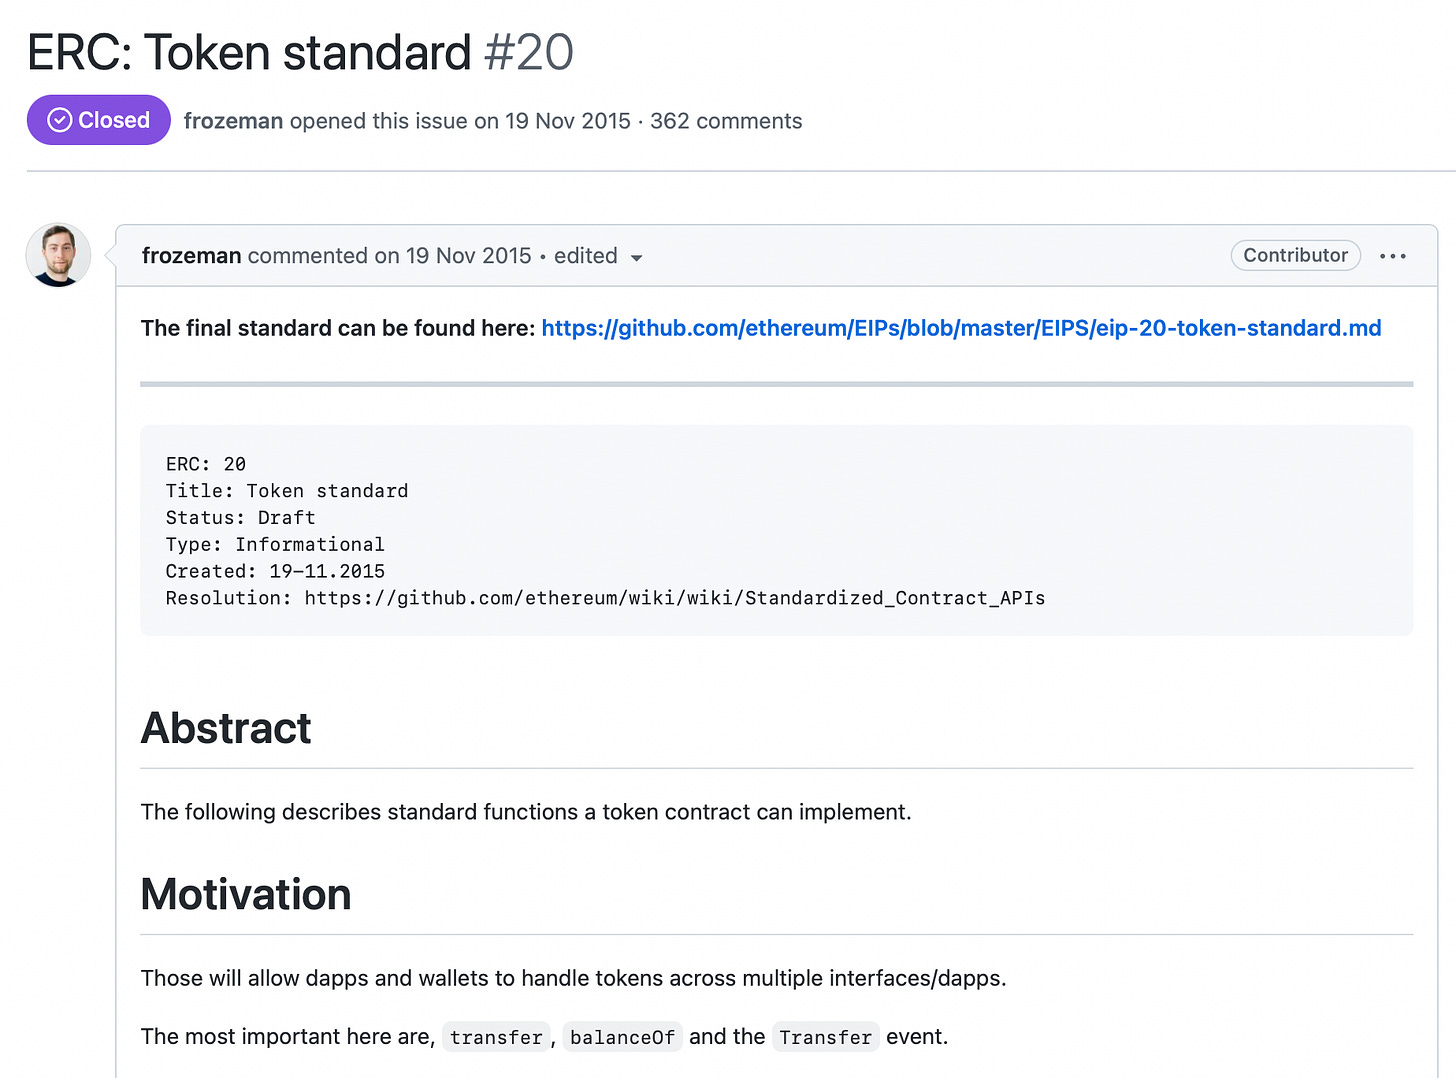The width and height of the screenshot is (1456, 1078).
Task: Click the Resolution wiki URL in code block
Action: click(675, 598)
